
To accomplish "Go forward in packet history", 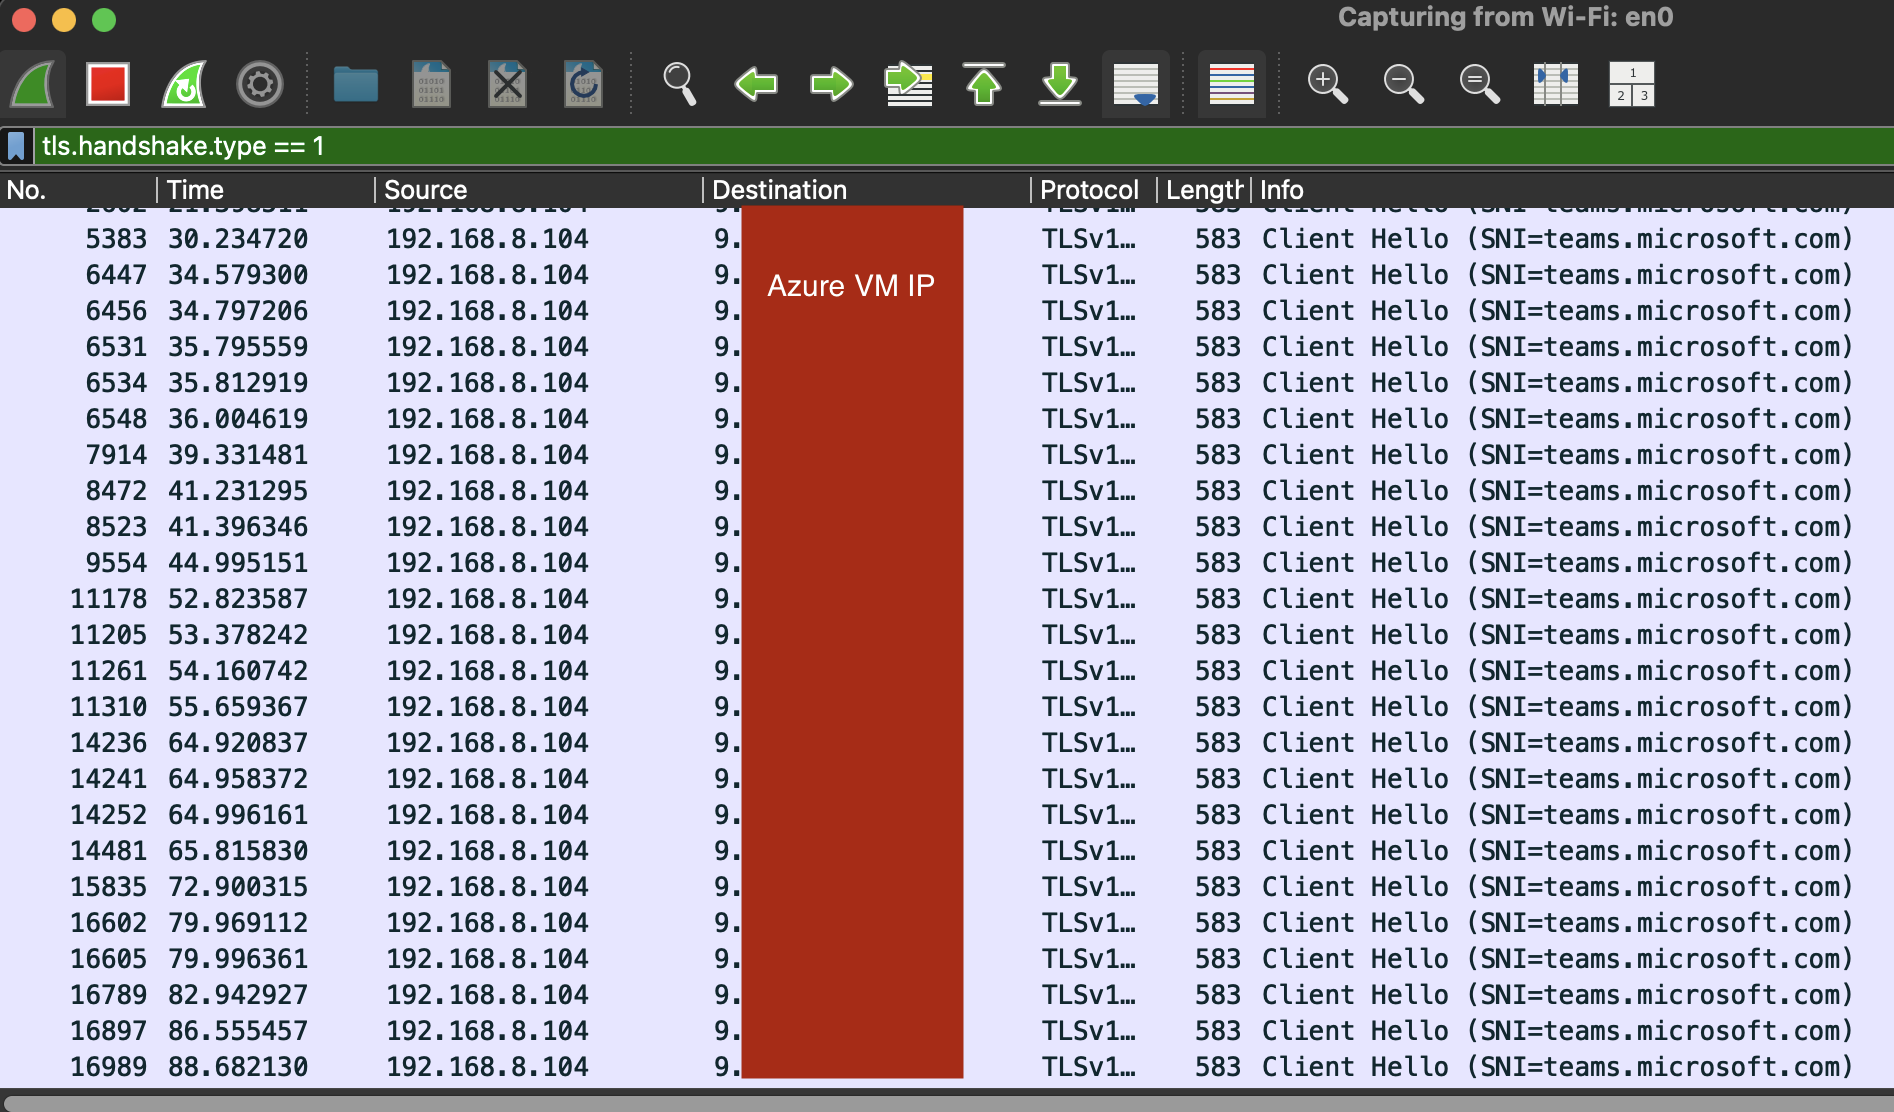I will [x=832, y=84].
